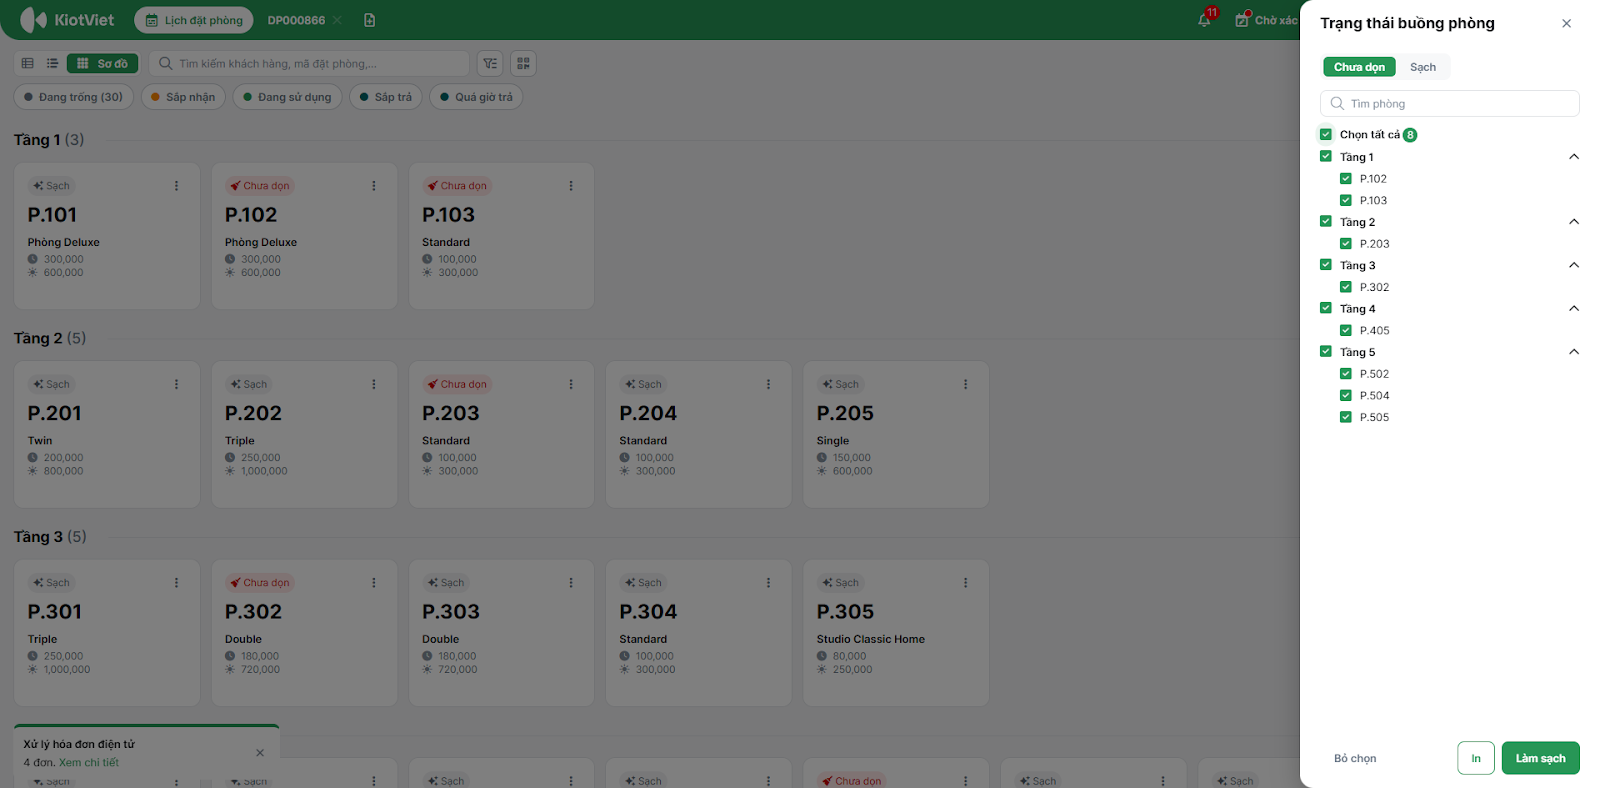Uncheck the Tầng 2 checkbox
Viewport: 1600px width, 788px height.
coord(1326,221)
